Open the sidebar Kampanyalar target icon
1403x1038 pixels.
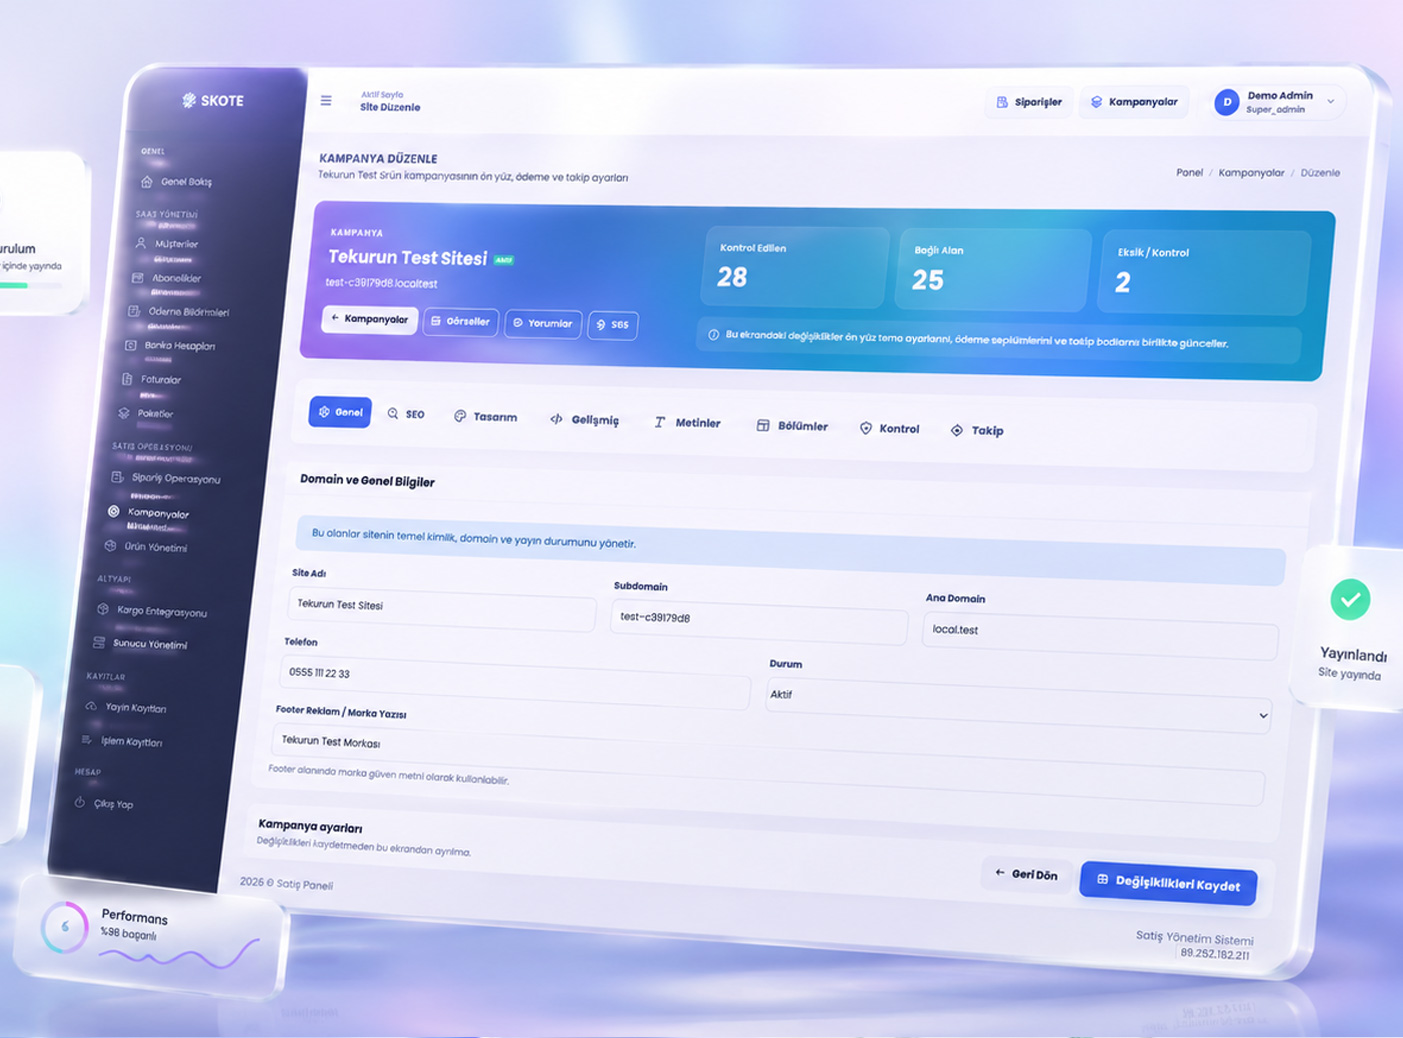point(113,511)
